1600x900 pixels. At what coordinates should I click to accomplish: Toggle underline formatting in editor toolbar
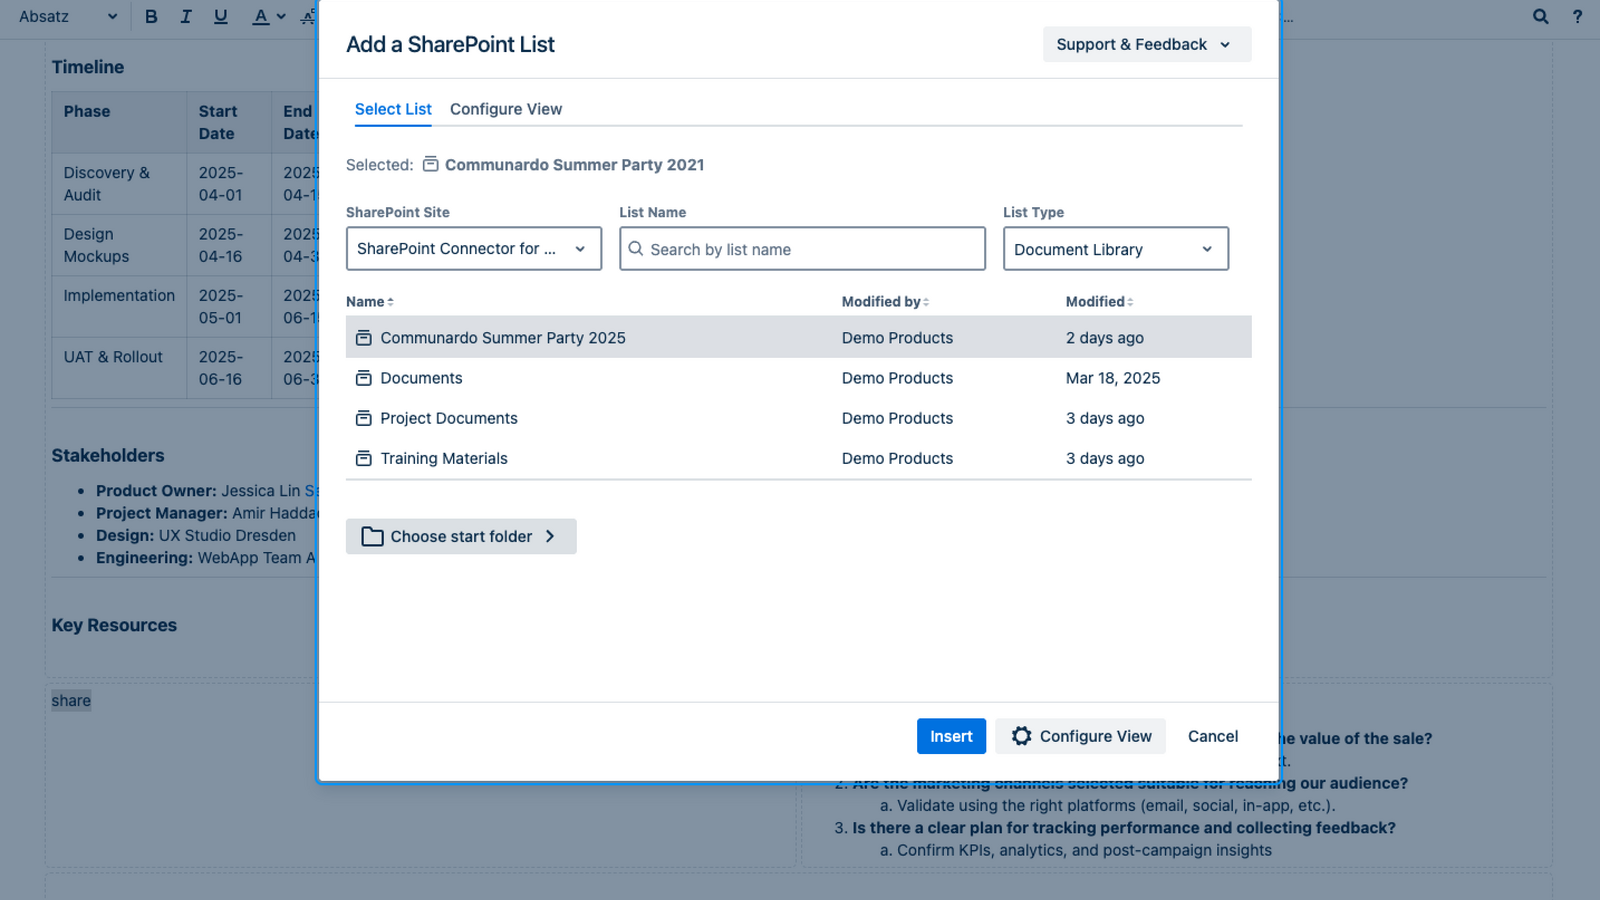221,16
